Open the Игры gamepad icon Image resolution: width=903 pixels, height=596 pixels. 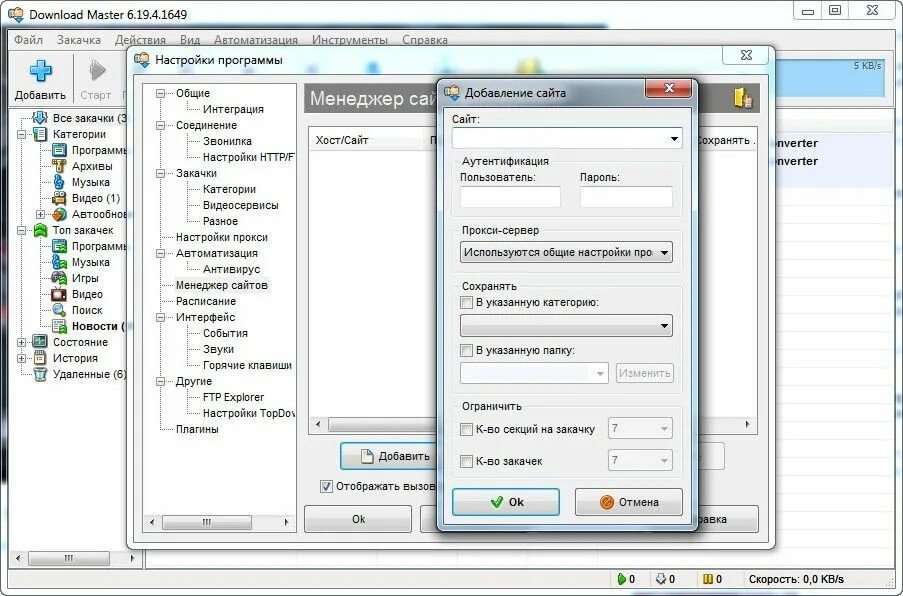59,278
